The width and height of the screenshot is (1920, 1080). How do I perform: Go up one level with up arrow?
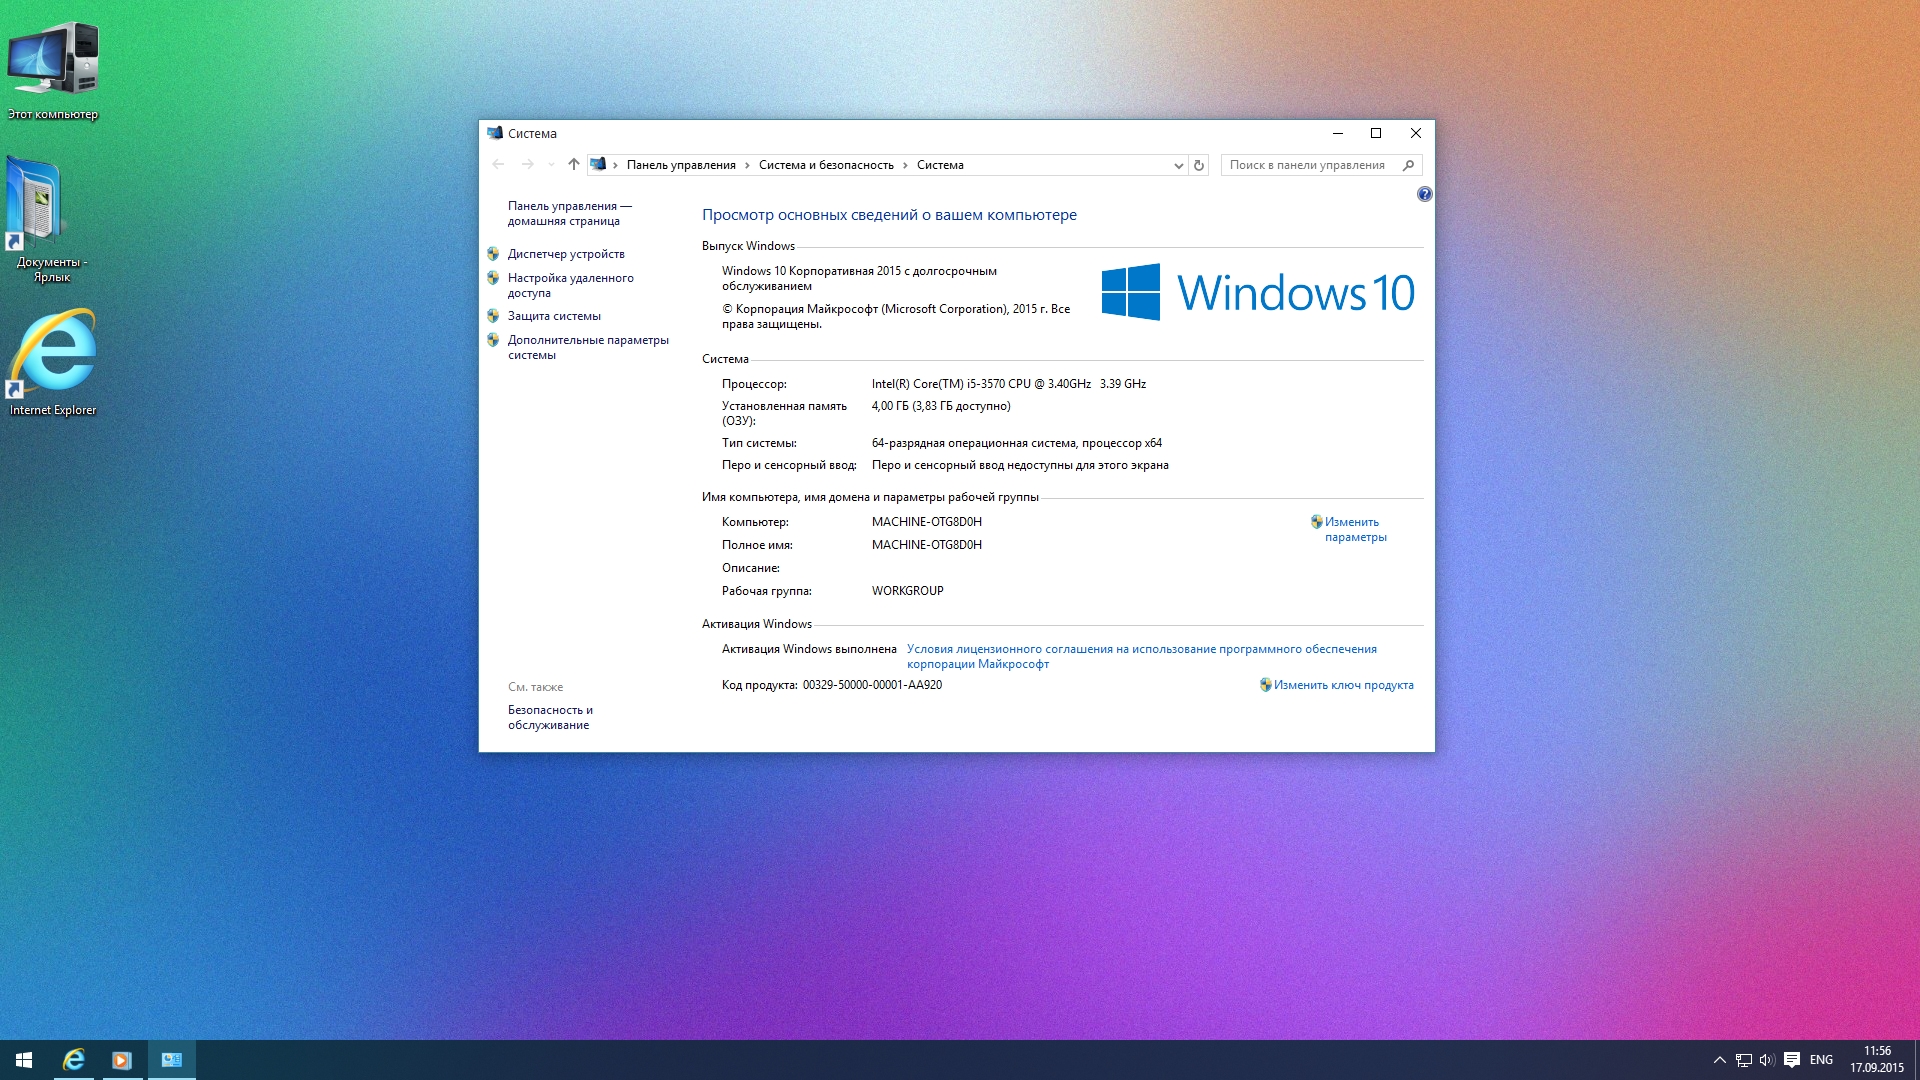click(x=573, y=165)
